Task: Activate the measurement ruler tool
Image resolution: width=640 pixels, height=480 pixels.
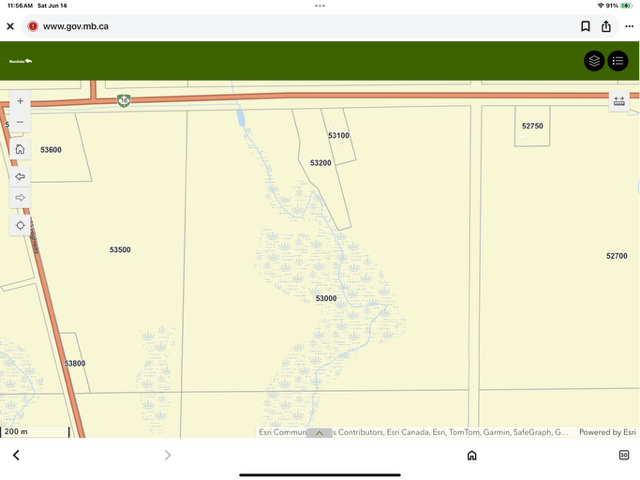Action: click(x=618, y=101)
